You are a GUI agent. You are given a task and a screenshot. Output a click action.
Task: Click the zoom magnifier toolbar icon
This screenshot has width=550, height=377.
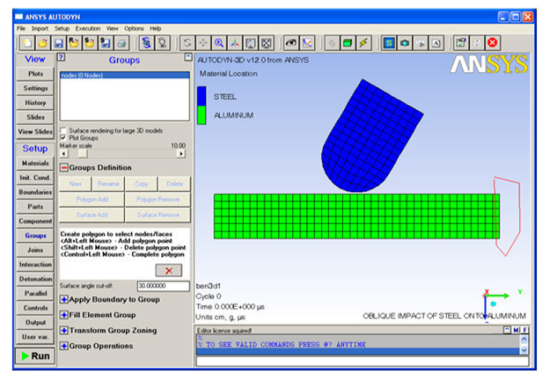[x=219, y=43]
